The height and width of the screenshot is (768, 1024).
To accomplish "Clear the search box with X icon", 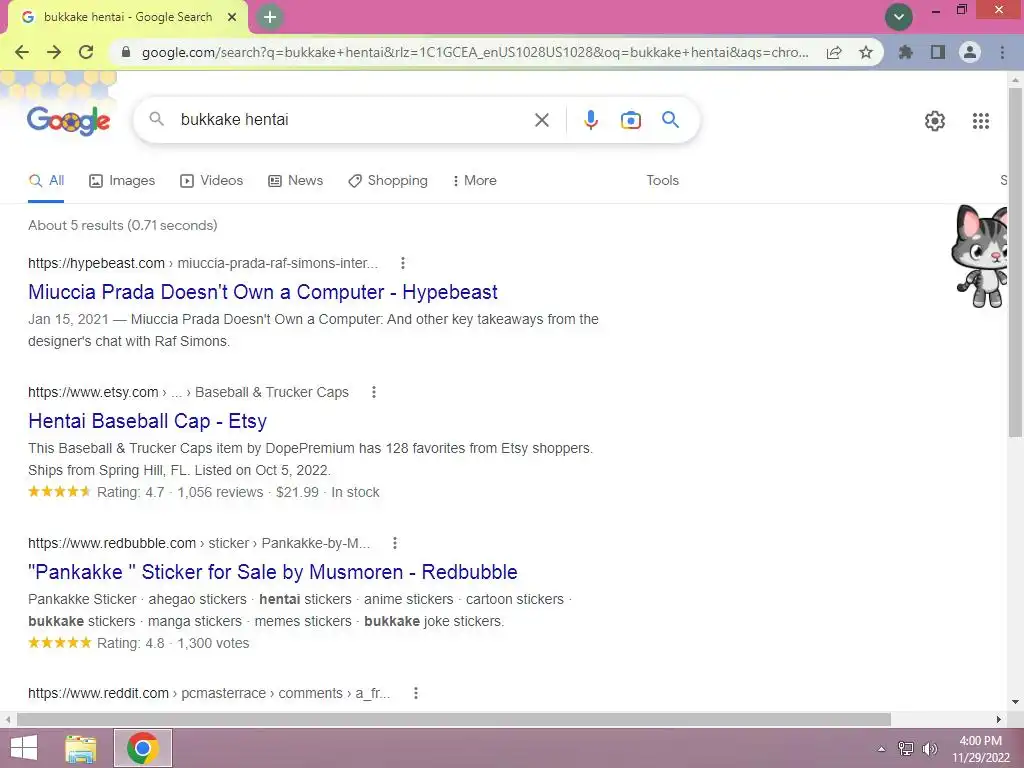I will point(541,120).
